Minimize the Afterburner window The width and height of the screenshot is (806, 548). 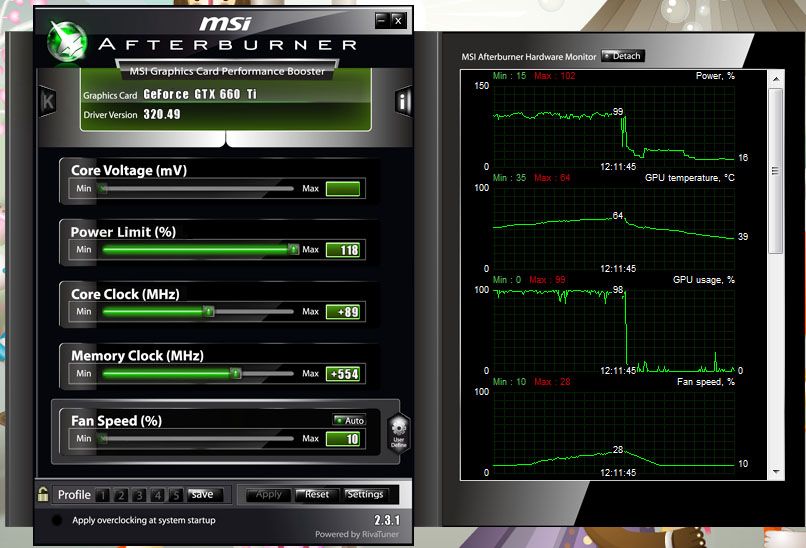point(381,19)
